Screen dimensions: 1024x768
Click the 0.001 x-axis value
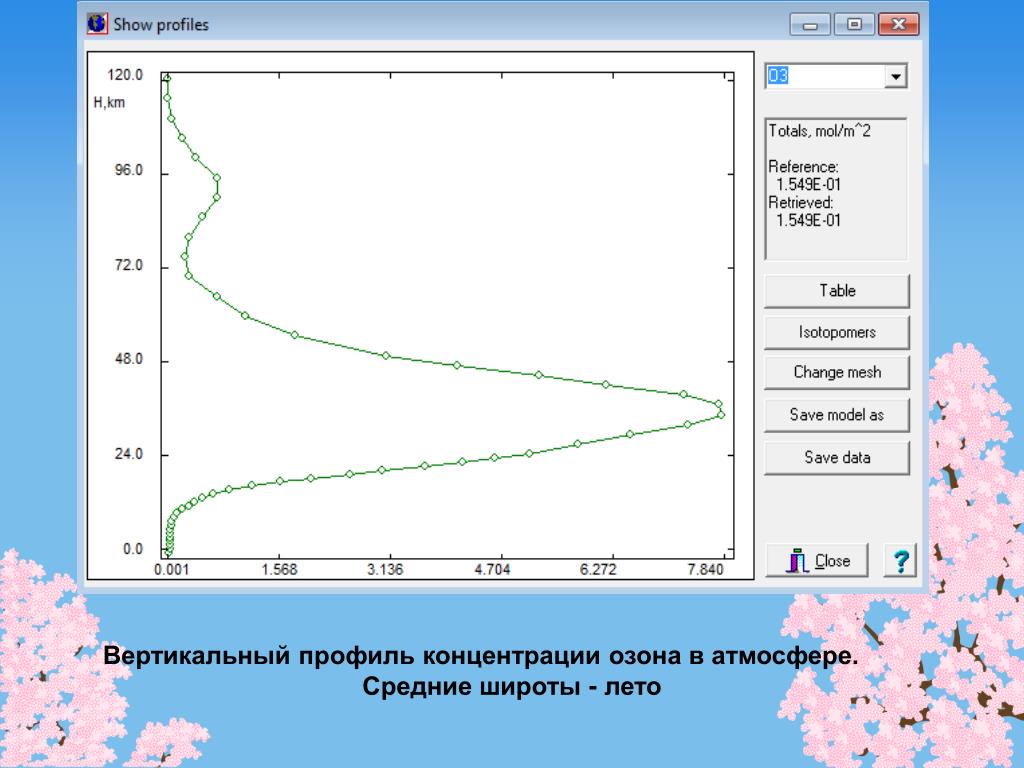coord(172,569)
